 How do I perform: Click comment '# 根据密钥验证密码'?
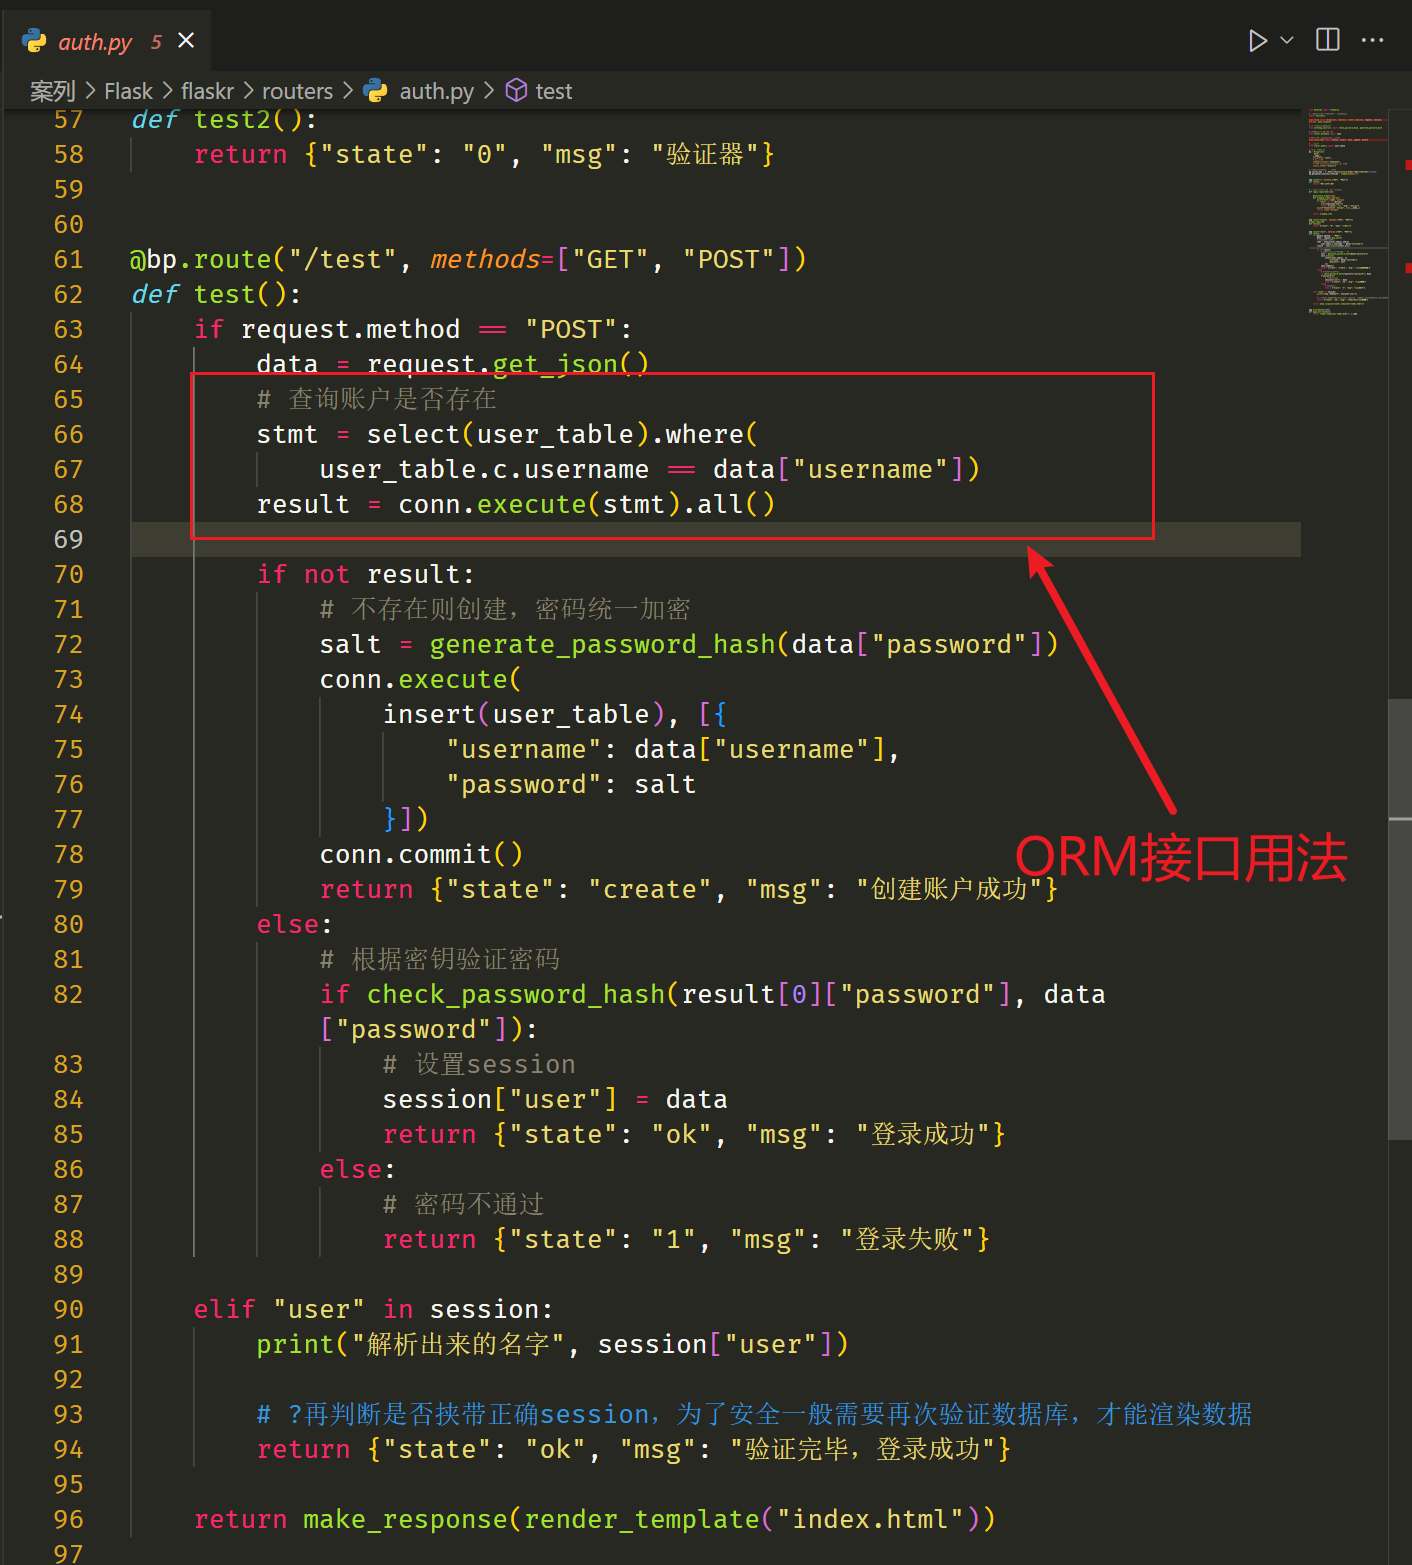439,959
